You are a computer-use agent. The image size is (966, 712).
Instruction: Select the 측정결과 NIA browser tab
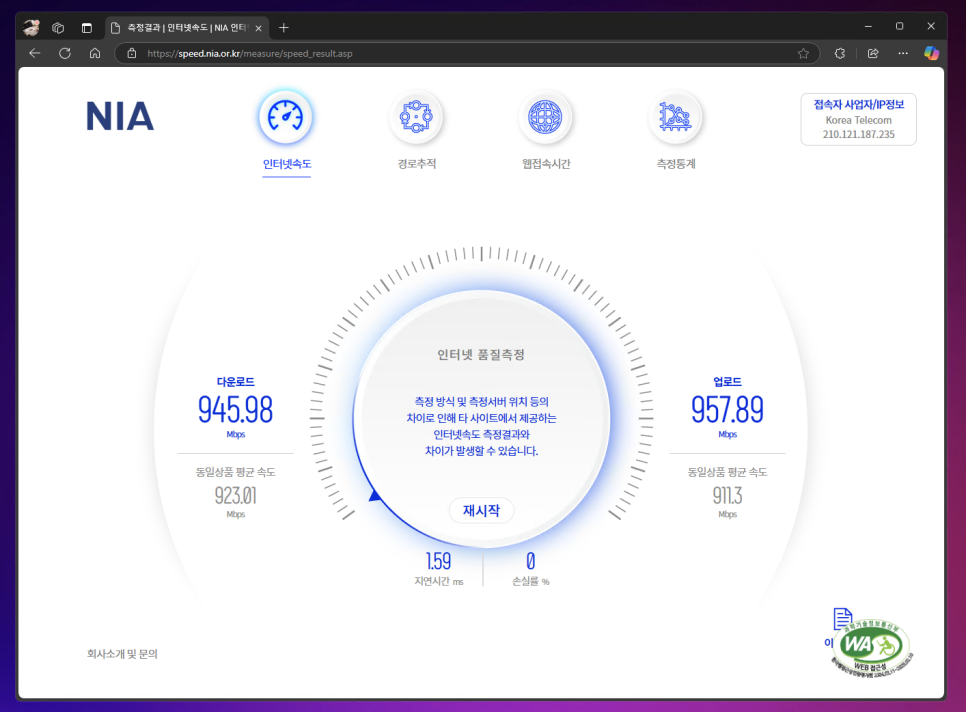pyautogui.click(x=187, y=28)
